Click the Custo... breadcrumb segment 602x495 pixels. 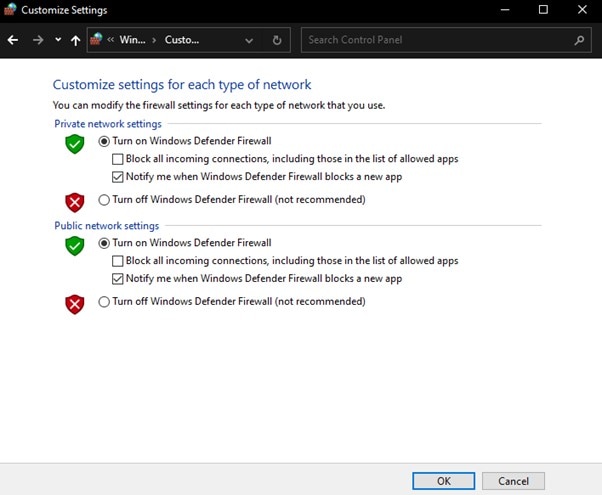[181, 41]
